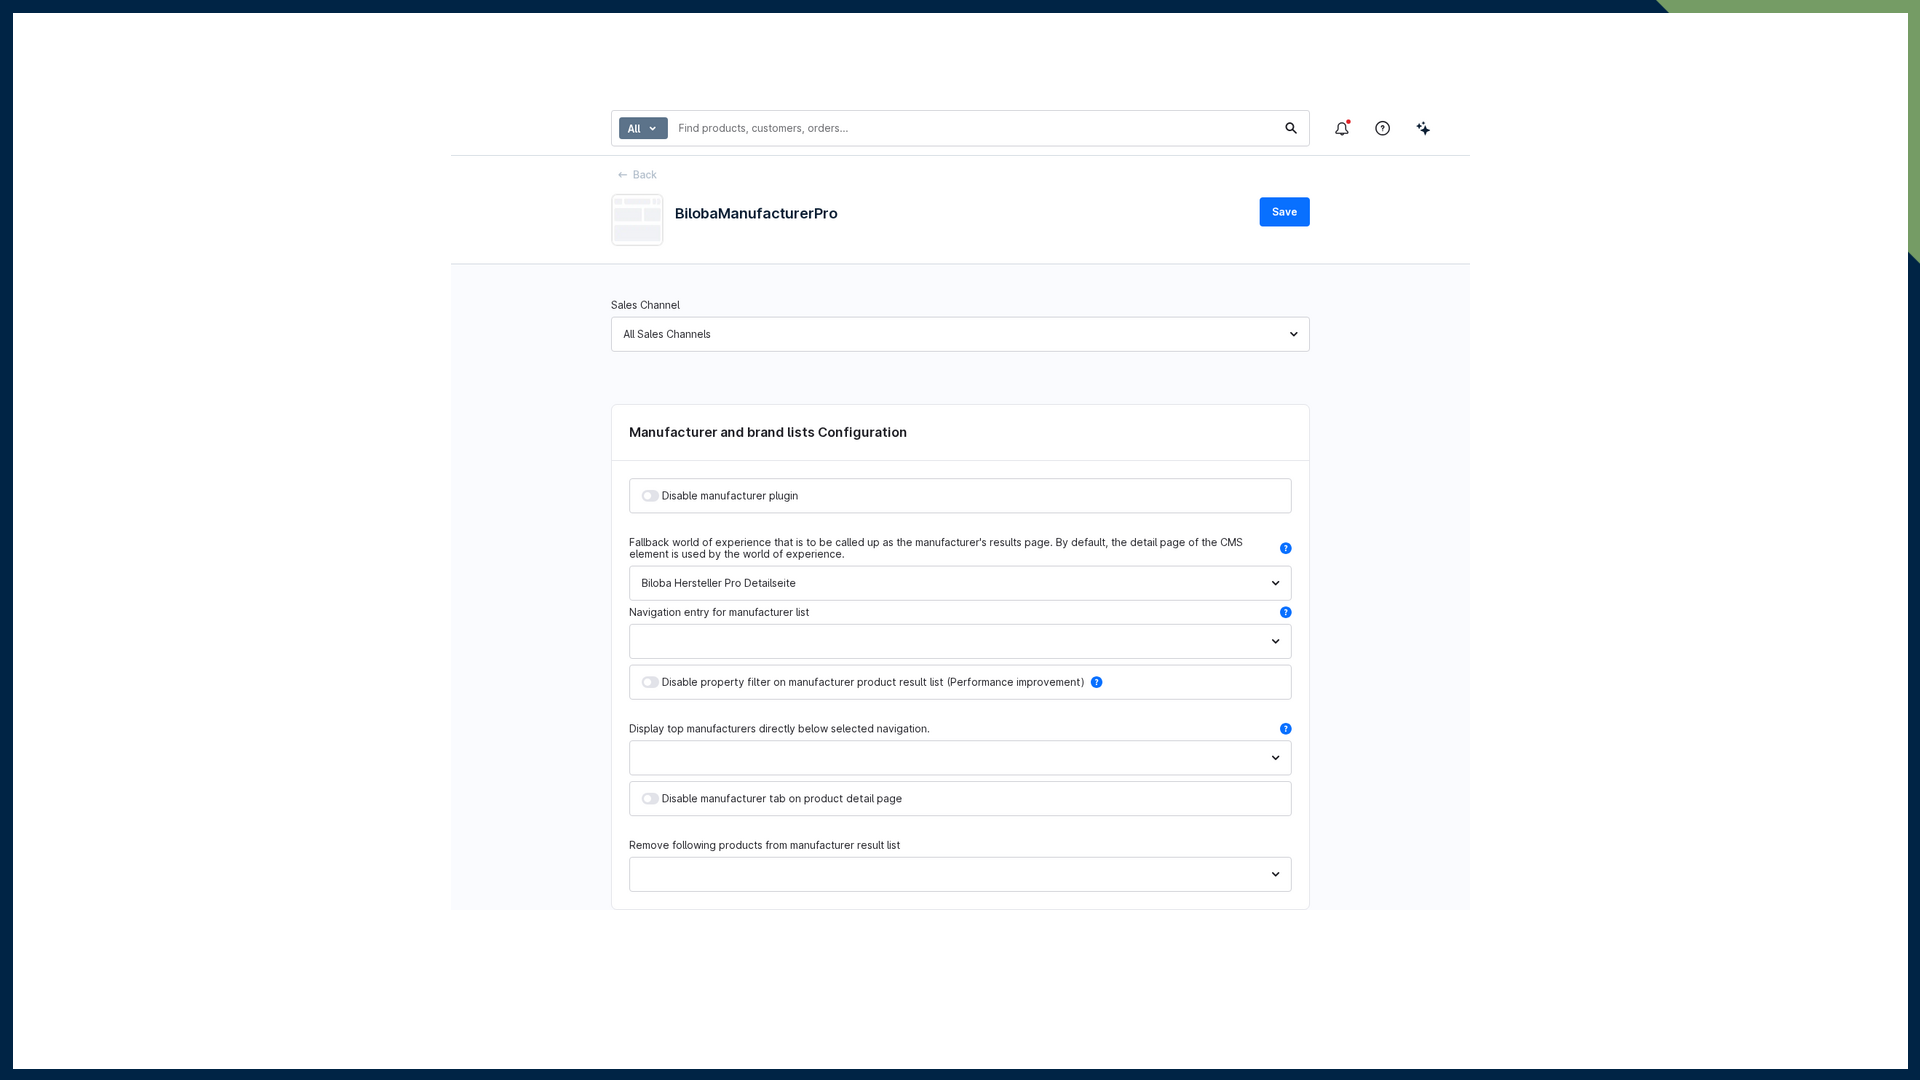Toggle Disable property filter switch
This screenshot has height=1080, width=1920.
coord(650,682)
